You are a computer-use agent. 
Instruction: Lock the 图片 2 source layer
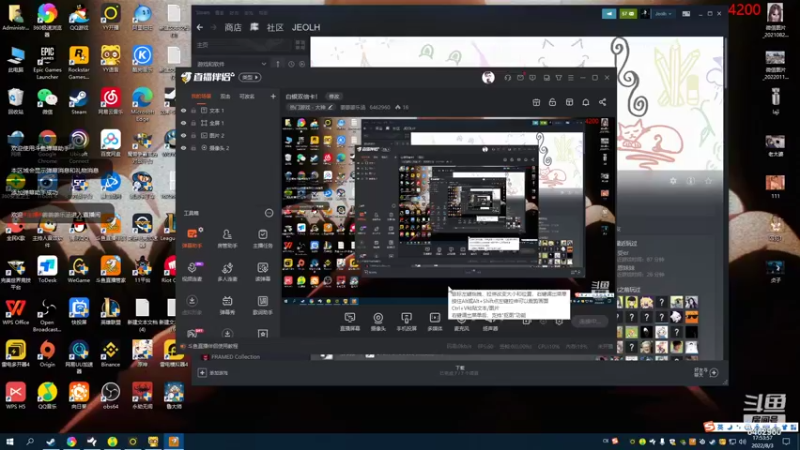pos(193,135)
